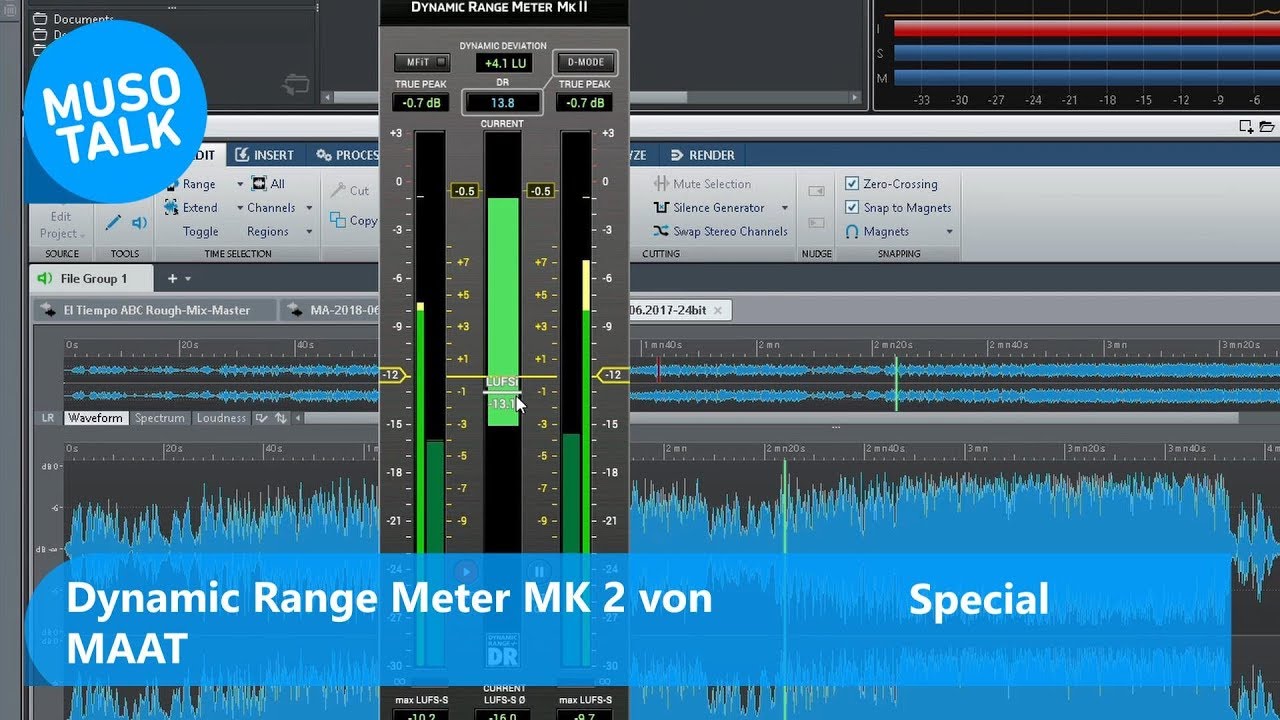Screen dimensions: 1280x720
Task: Switch to the RENDER ribbon tab
Action: click(703, 155)
